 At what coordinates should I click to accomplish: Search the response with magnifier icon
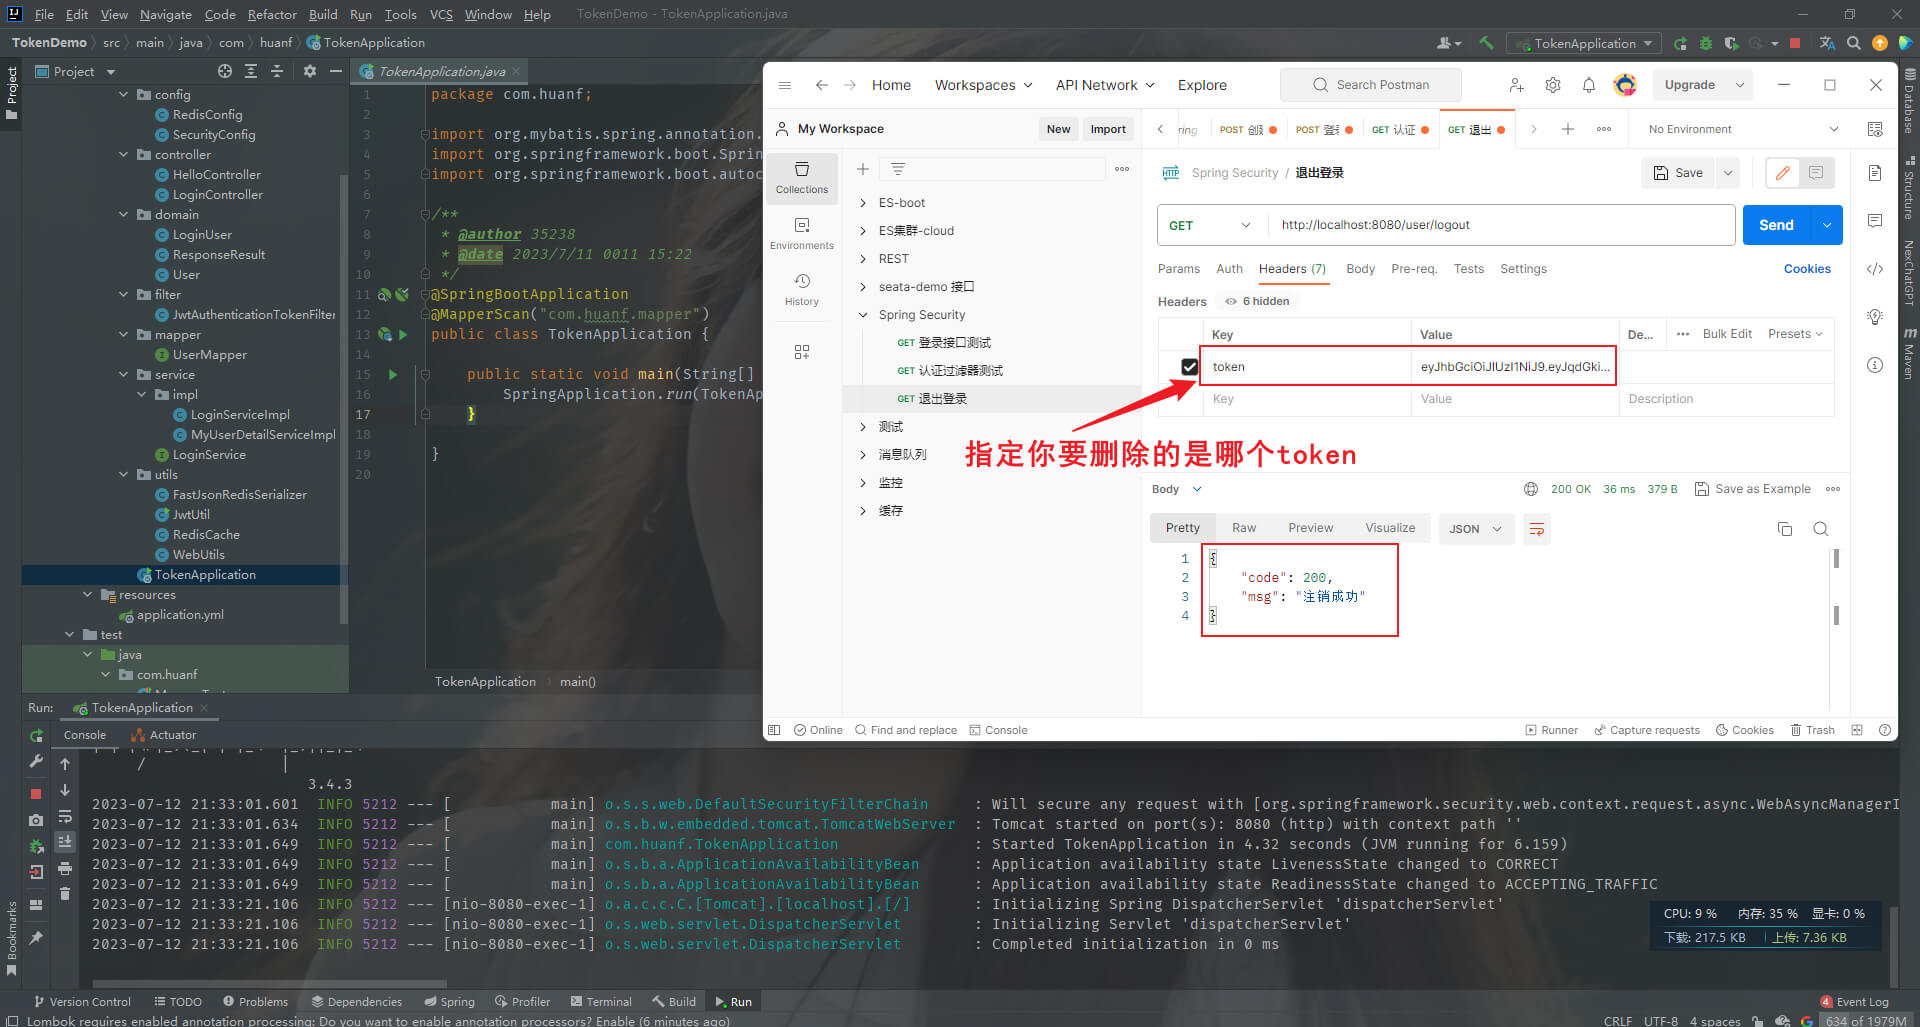[x=1821, y=529]
